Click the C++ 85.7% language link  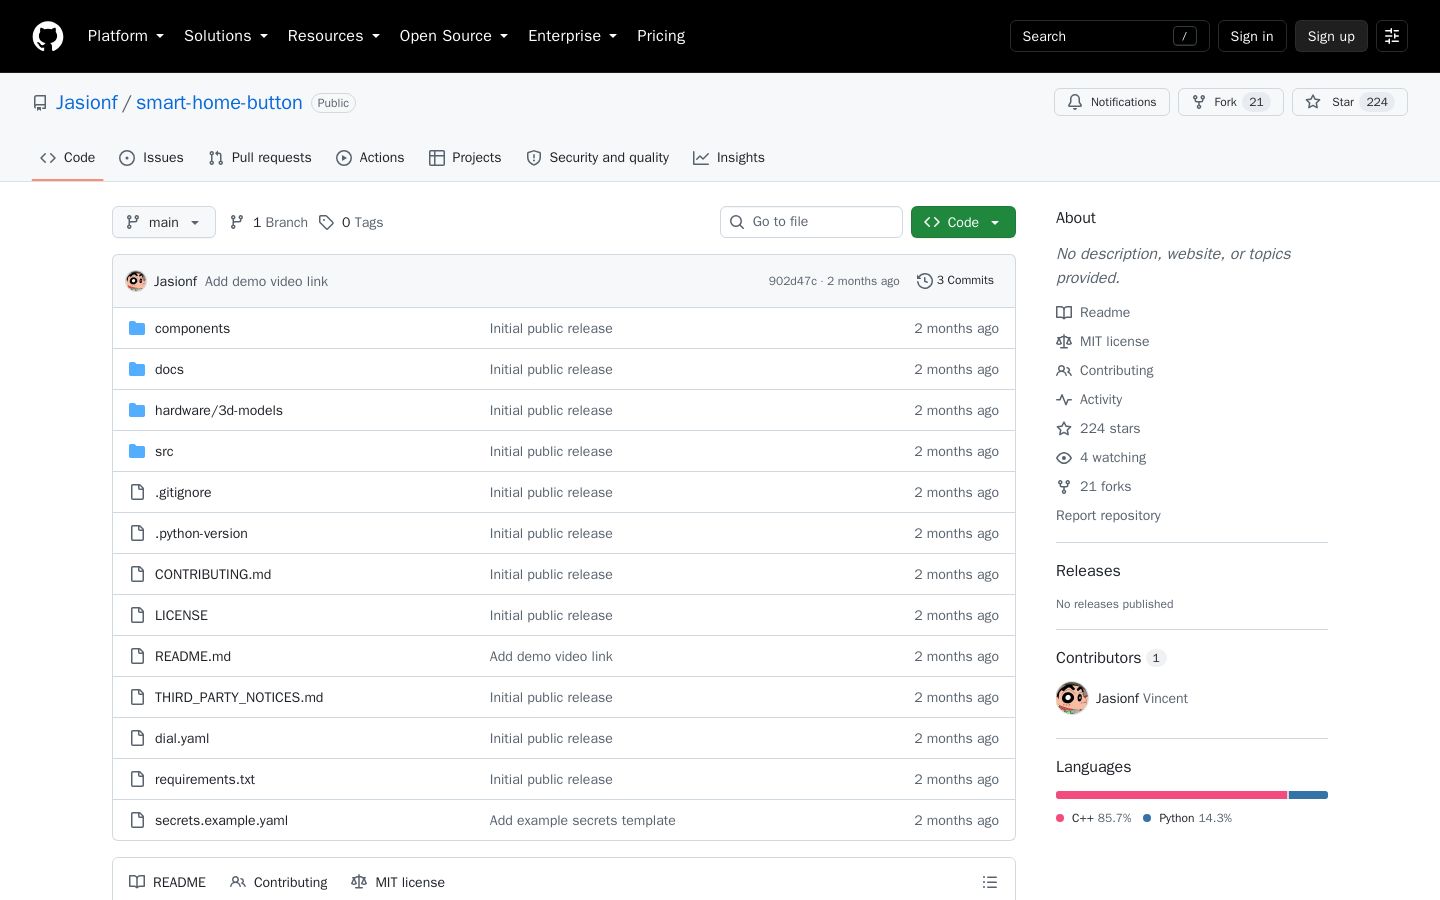(1094, 818)
